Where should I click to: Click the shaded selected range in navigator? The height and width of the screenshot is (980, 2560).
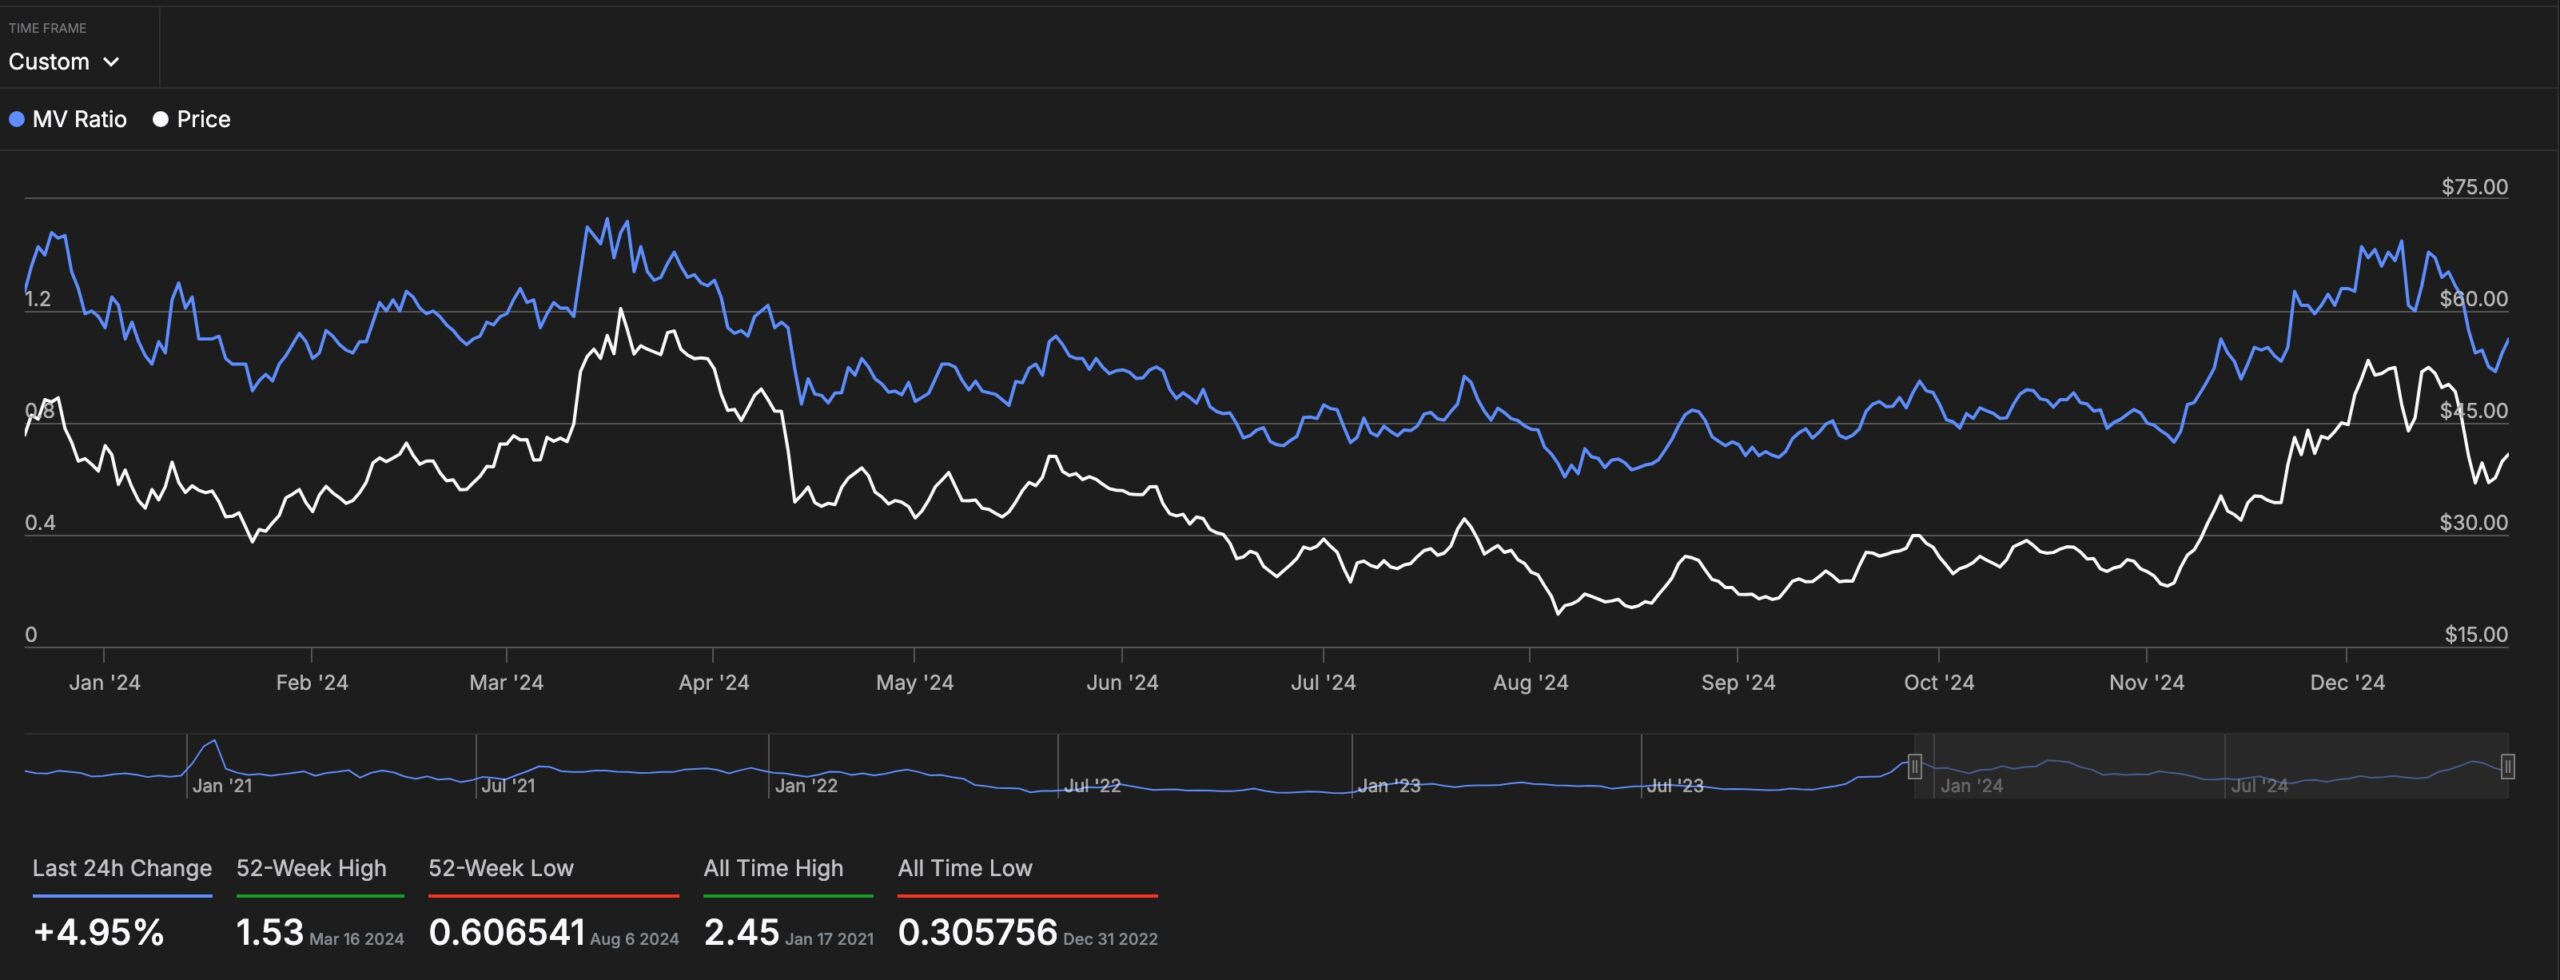(x=2211, y=766)
